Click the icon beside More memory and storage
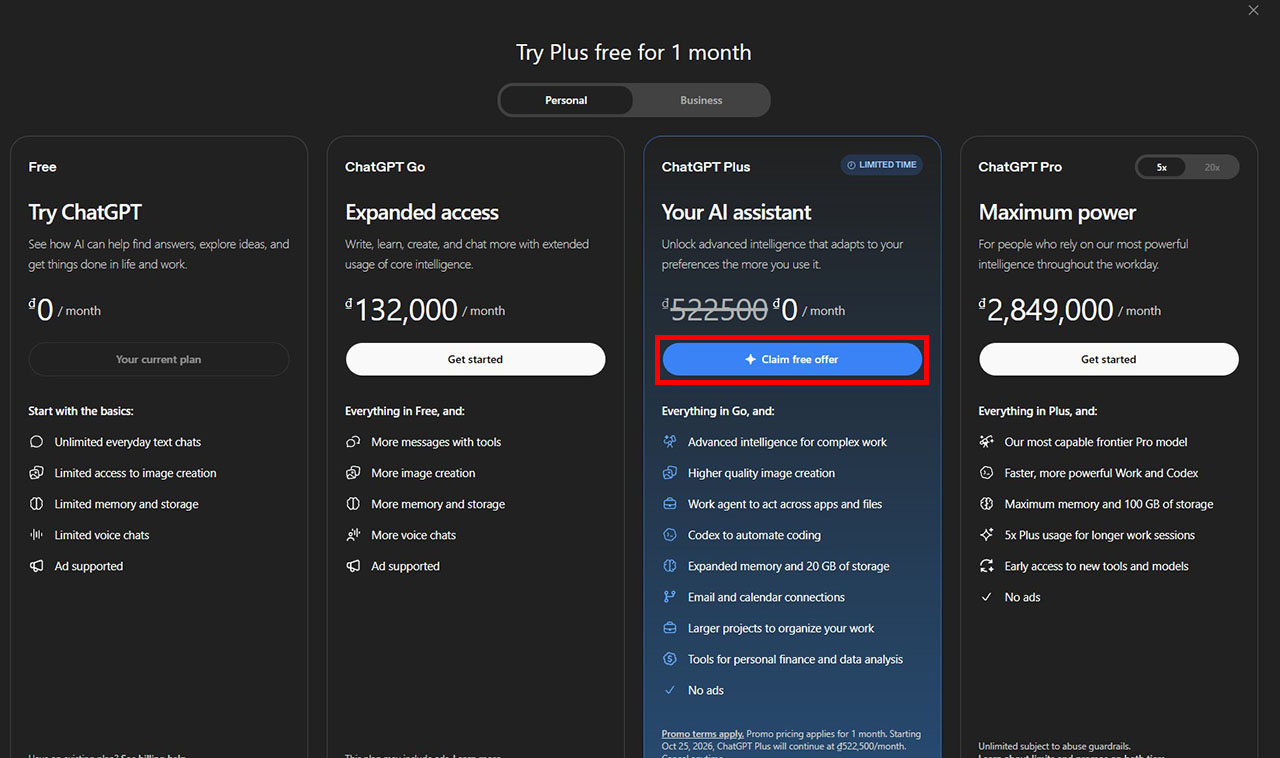Viewport: 1280px width, 758px height. click(x=353, y=504)
